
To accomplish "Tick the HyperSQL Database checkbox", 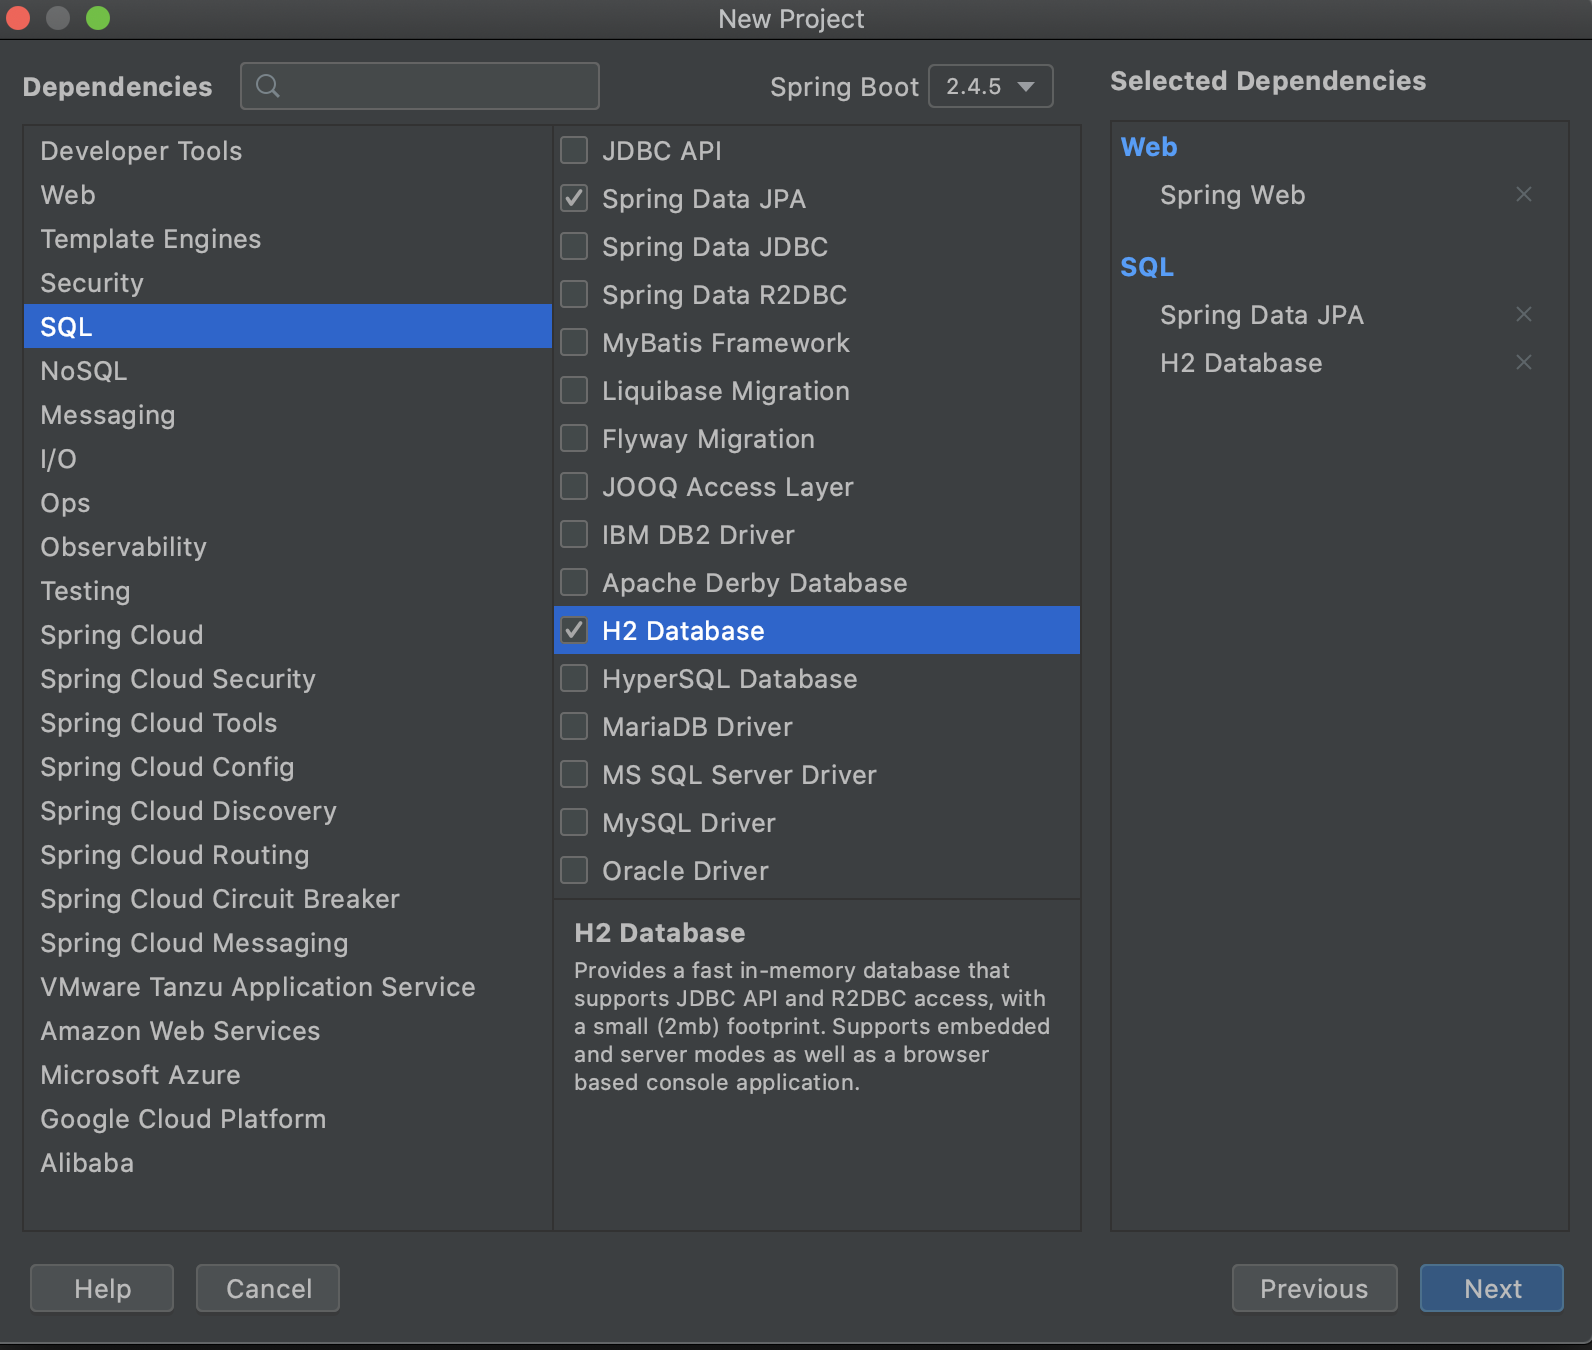I will pos(574,678).
